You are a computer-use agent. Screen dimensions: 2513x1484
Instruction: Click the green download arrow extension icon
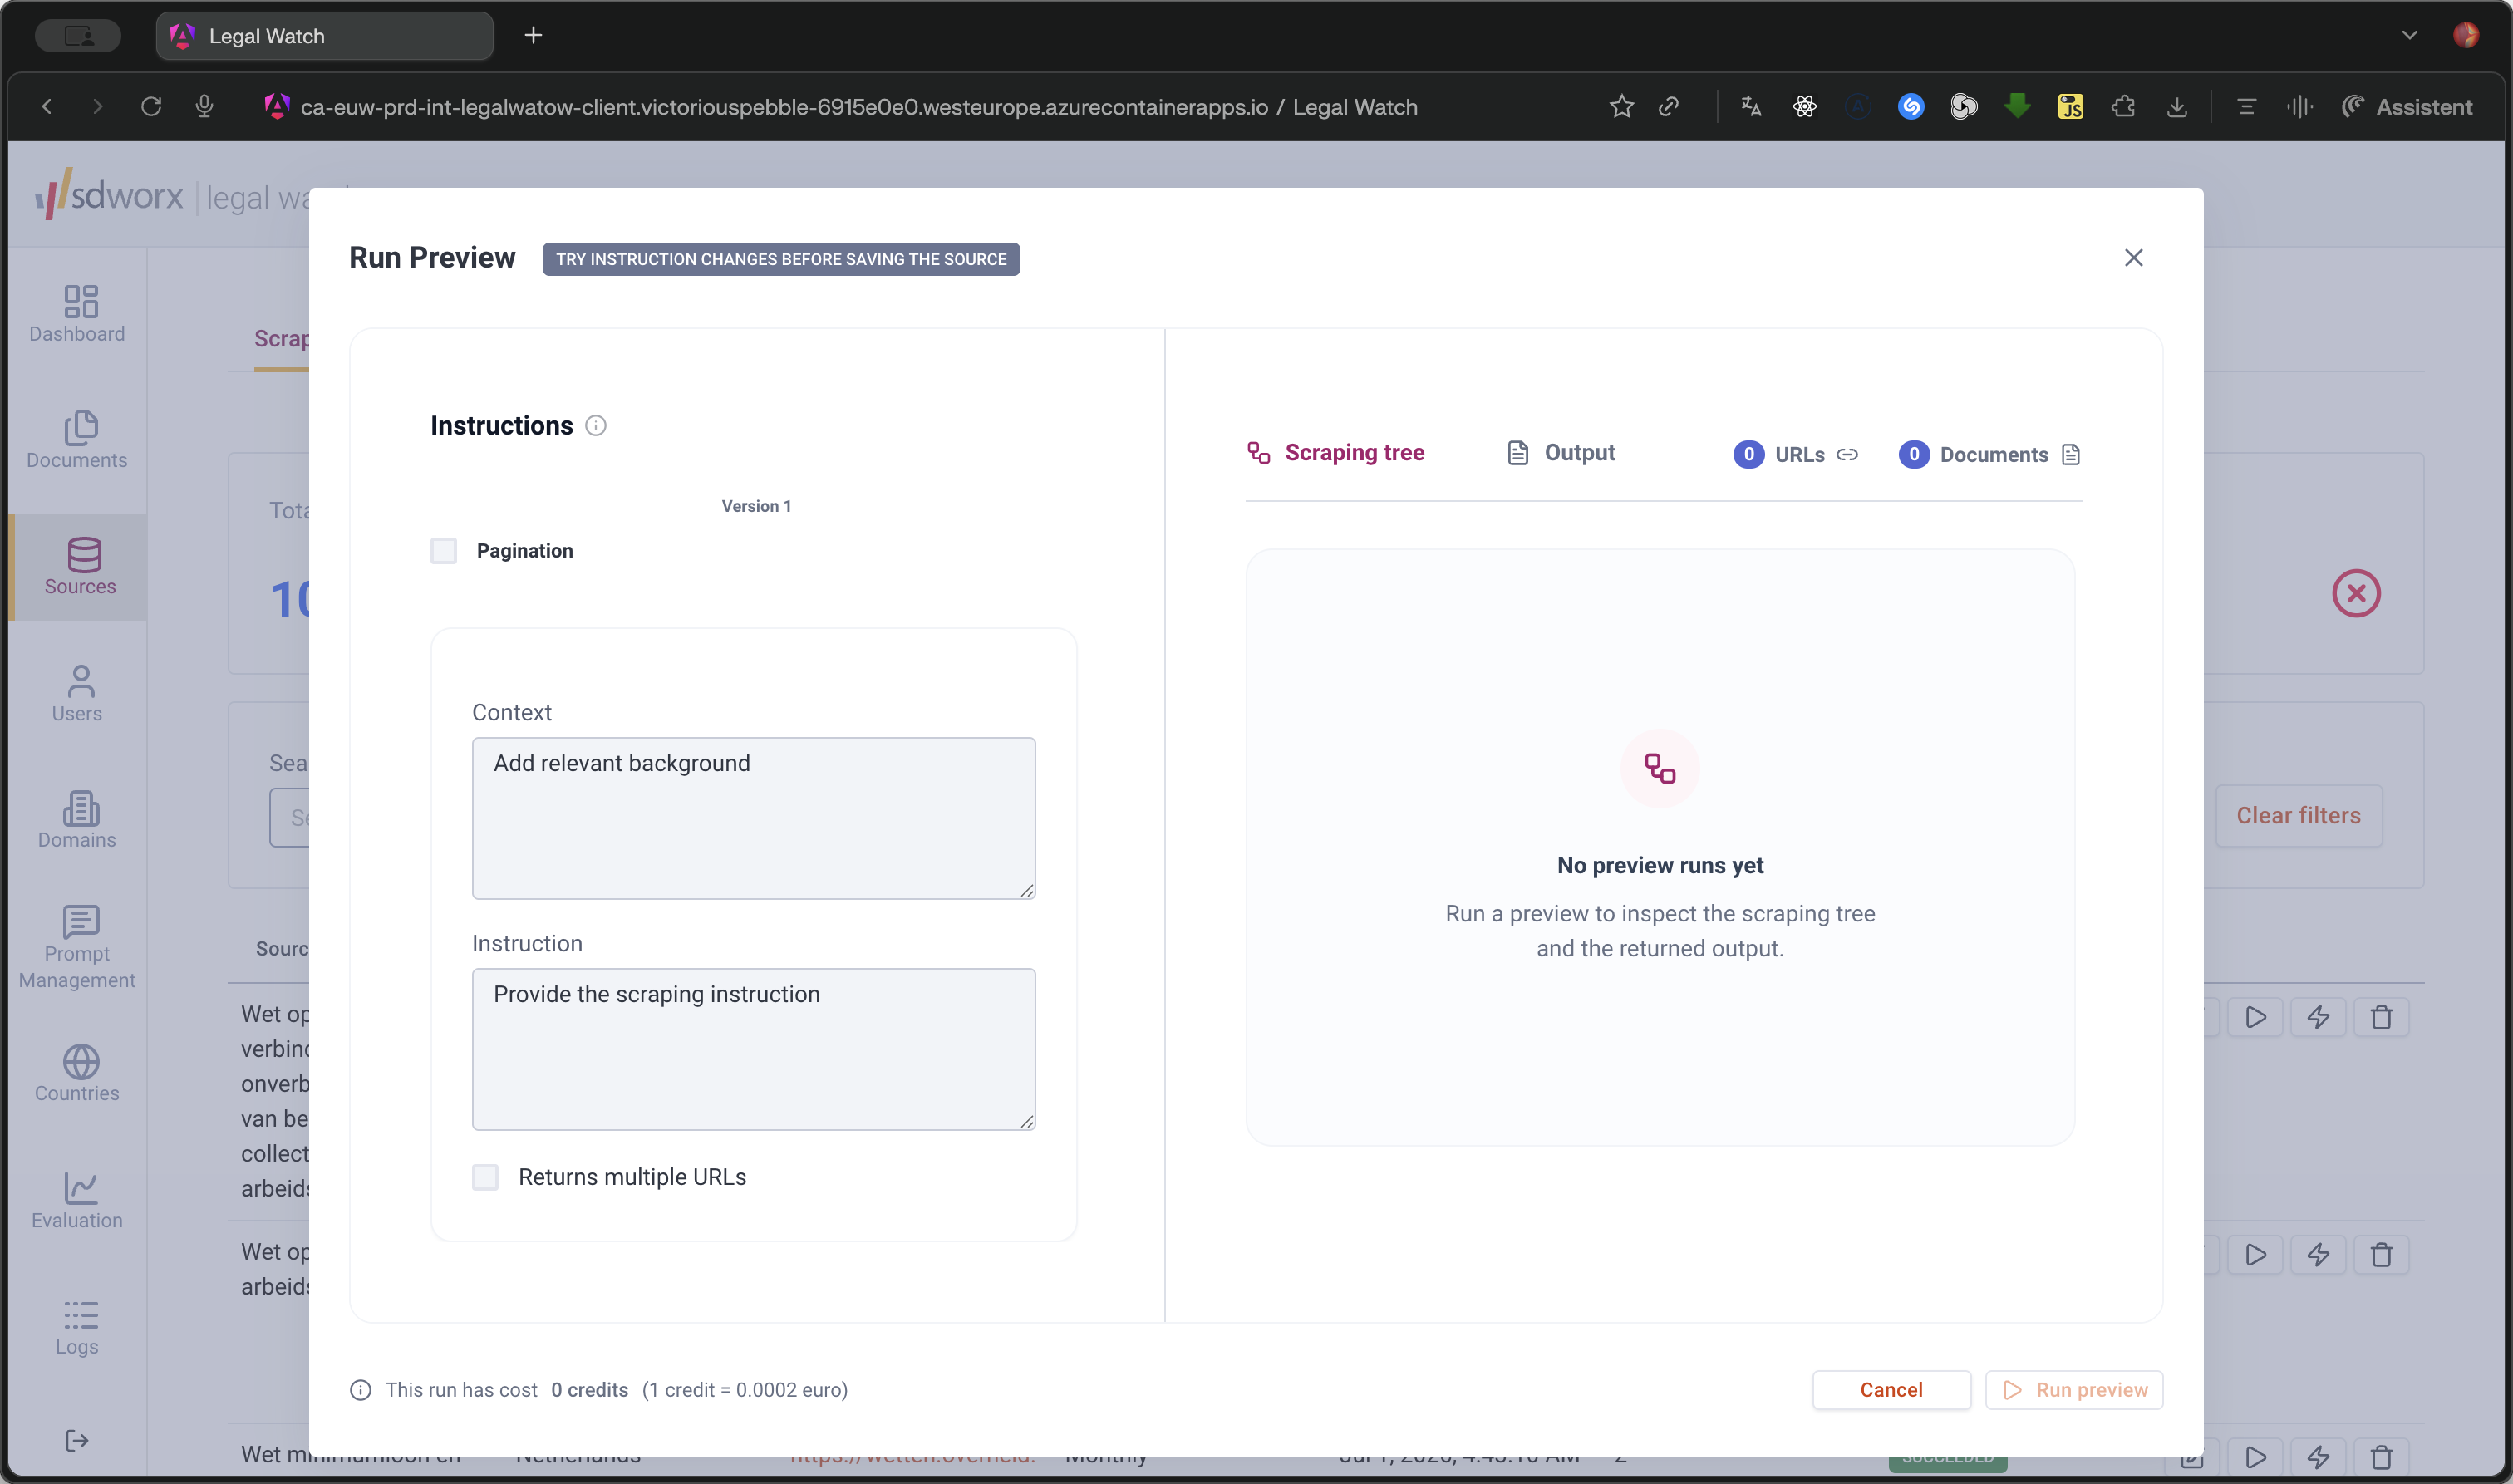coord(2017,107)
